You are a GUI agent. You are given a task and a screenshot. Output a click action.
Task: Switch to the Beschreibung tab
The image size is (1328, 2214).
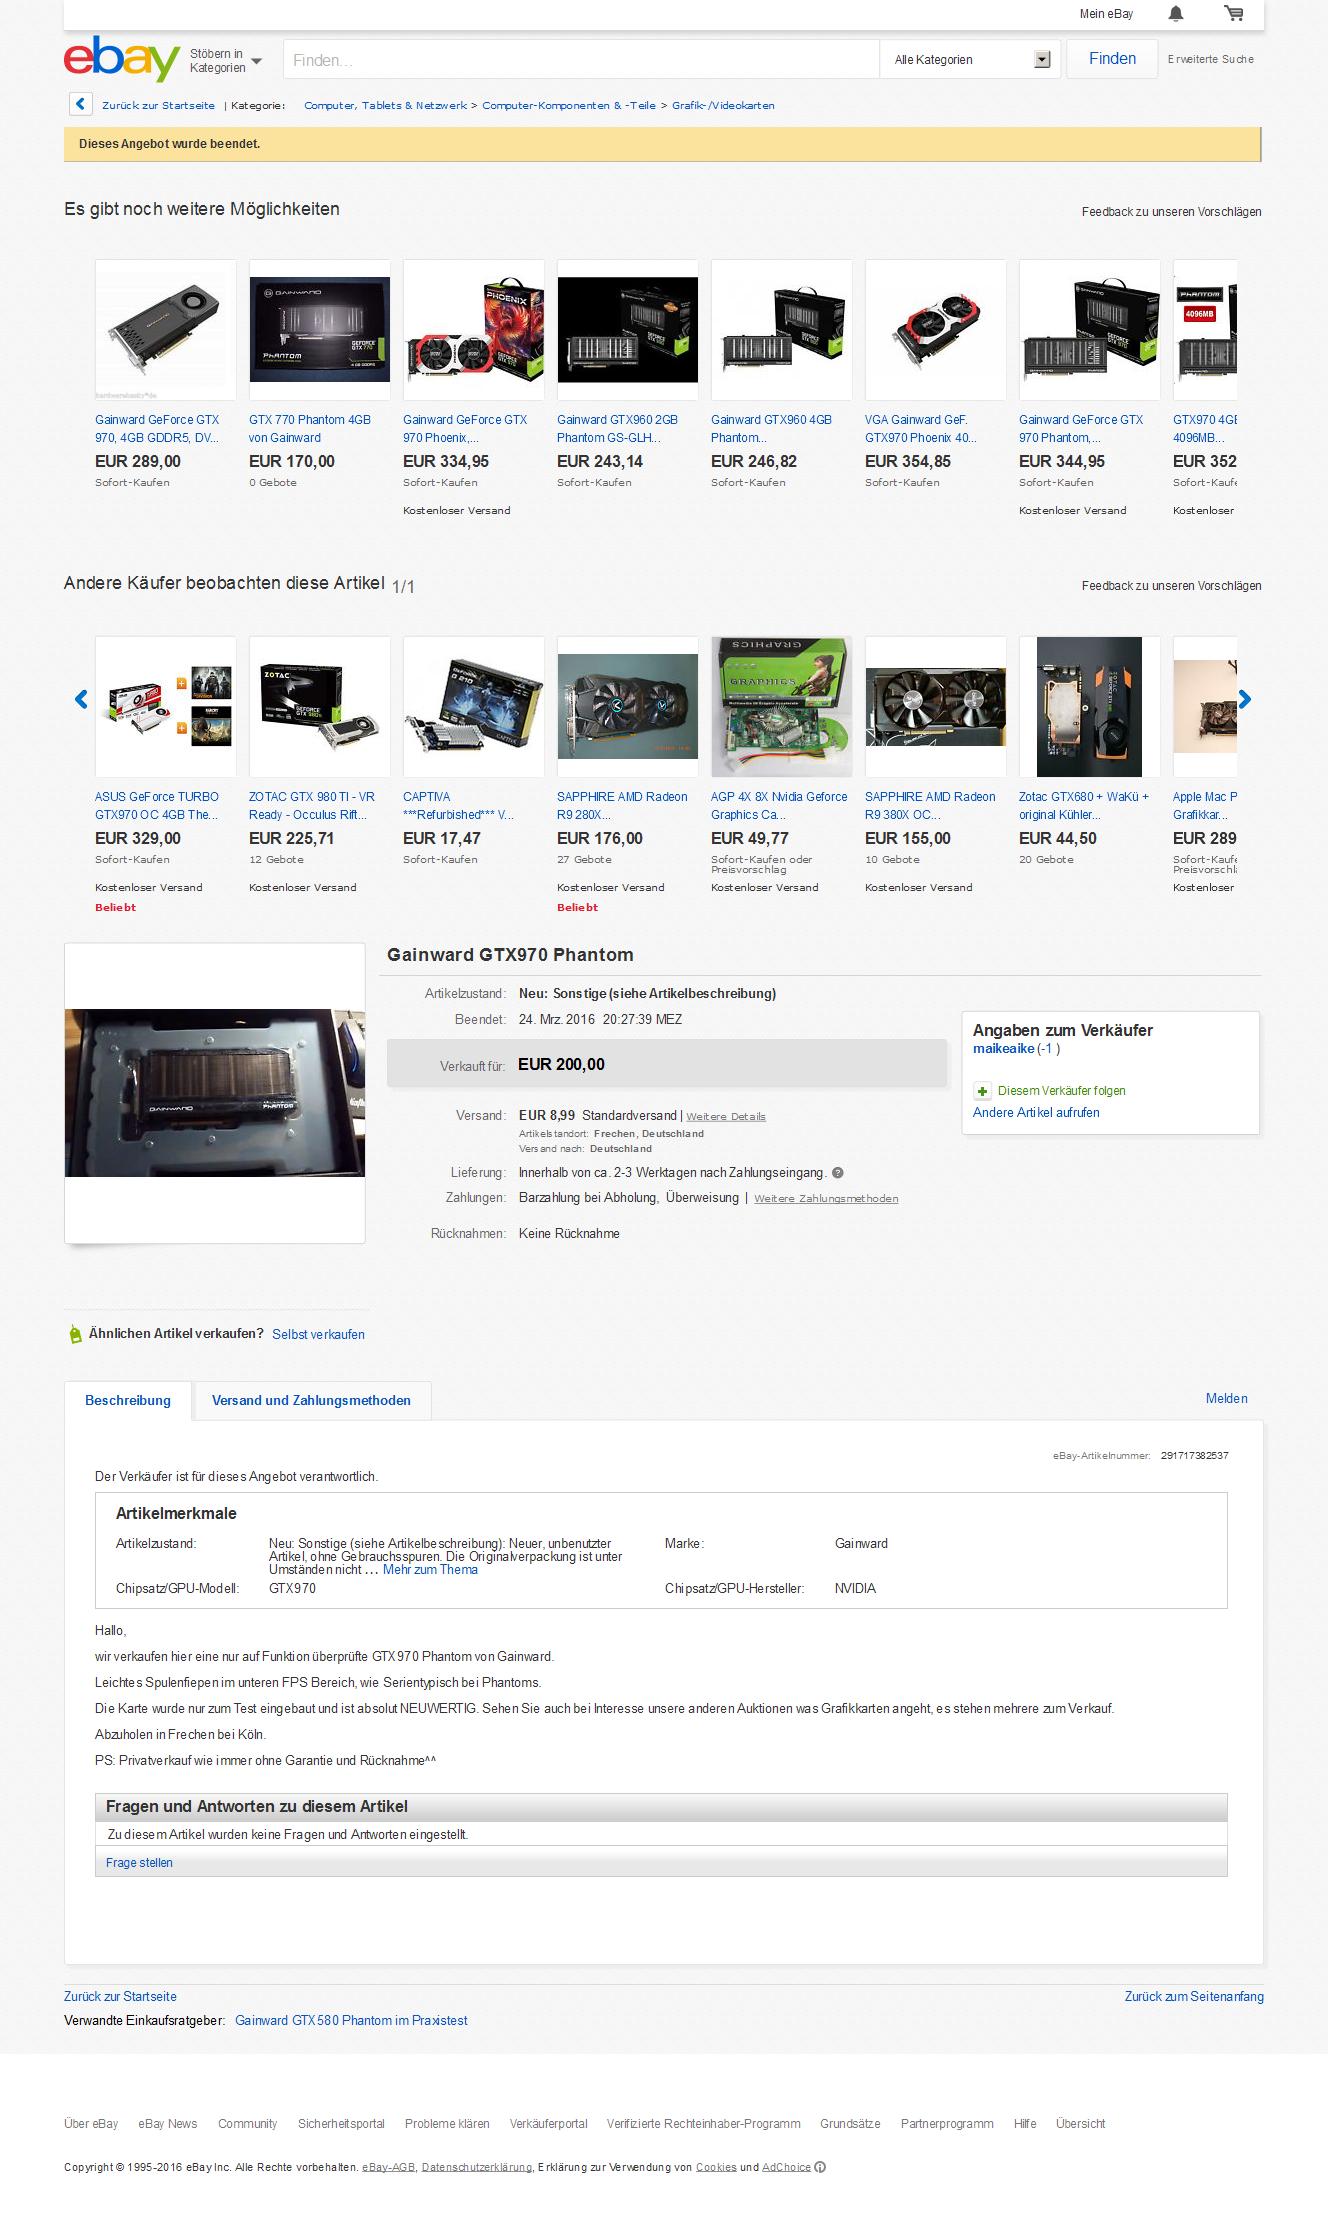(x=128, y=1400)
